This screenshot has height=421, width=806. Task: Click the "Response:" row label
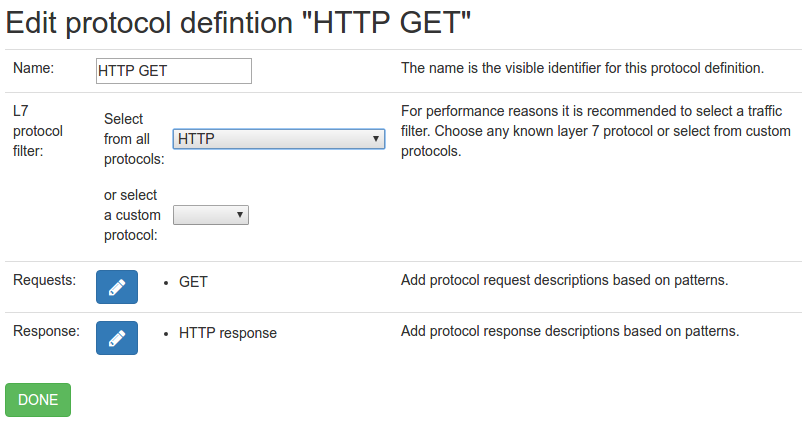coord(46,331)
